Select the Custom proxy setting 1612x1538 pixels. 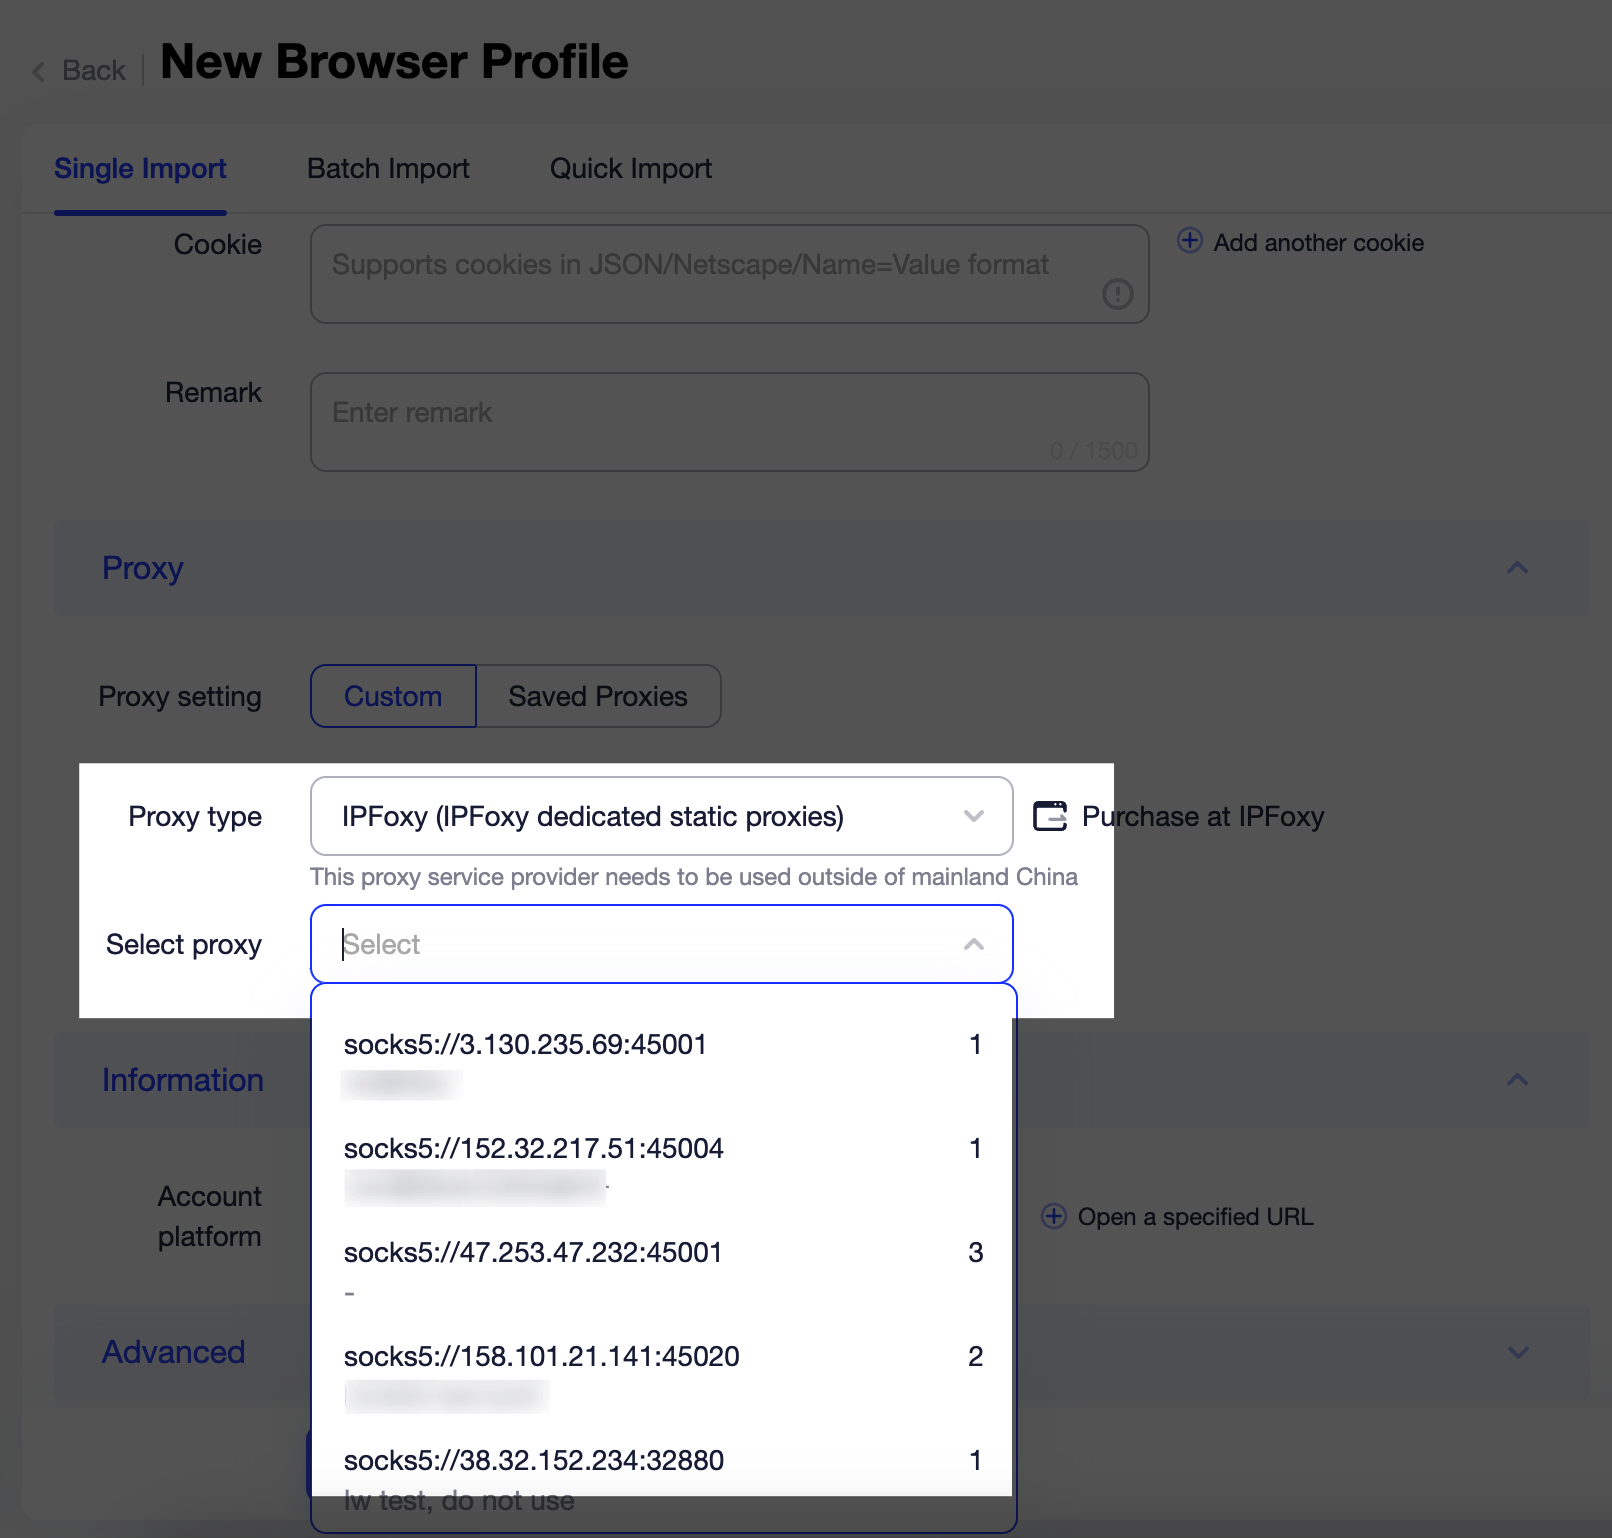pos(392,696)
